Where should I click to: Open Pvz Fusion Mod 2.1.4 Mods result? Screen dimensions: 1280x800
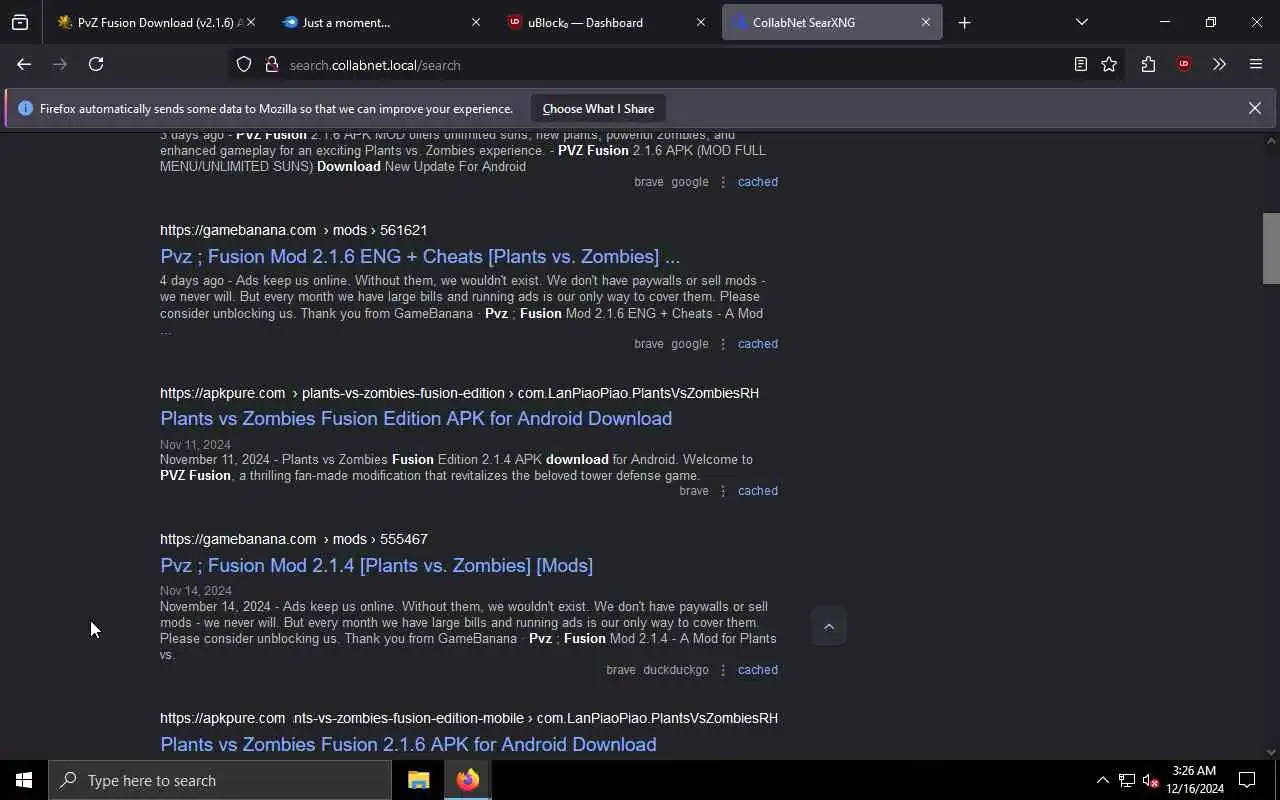tap(376, 565)
